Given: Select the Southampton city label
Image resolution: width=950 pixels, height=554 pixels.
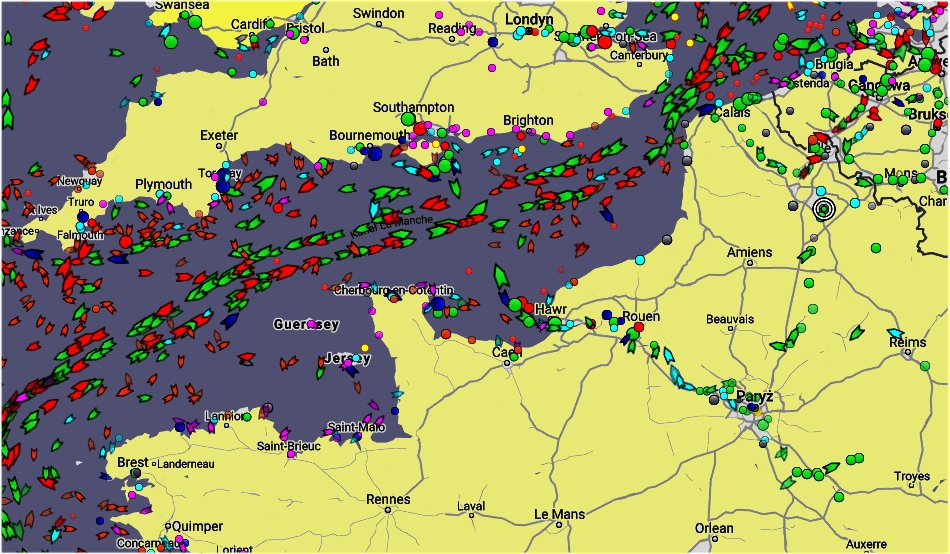Looking at the screenshot, I should (413, 107).
